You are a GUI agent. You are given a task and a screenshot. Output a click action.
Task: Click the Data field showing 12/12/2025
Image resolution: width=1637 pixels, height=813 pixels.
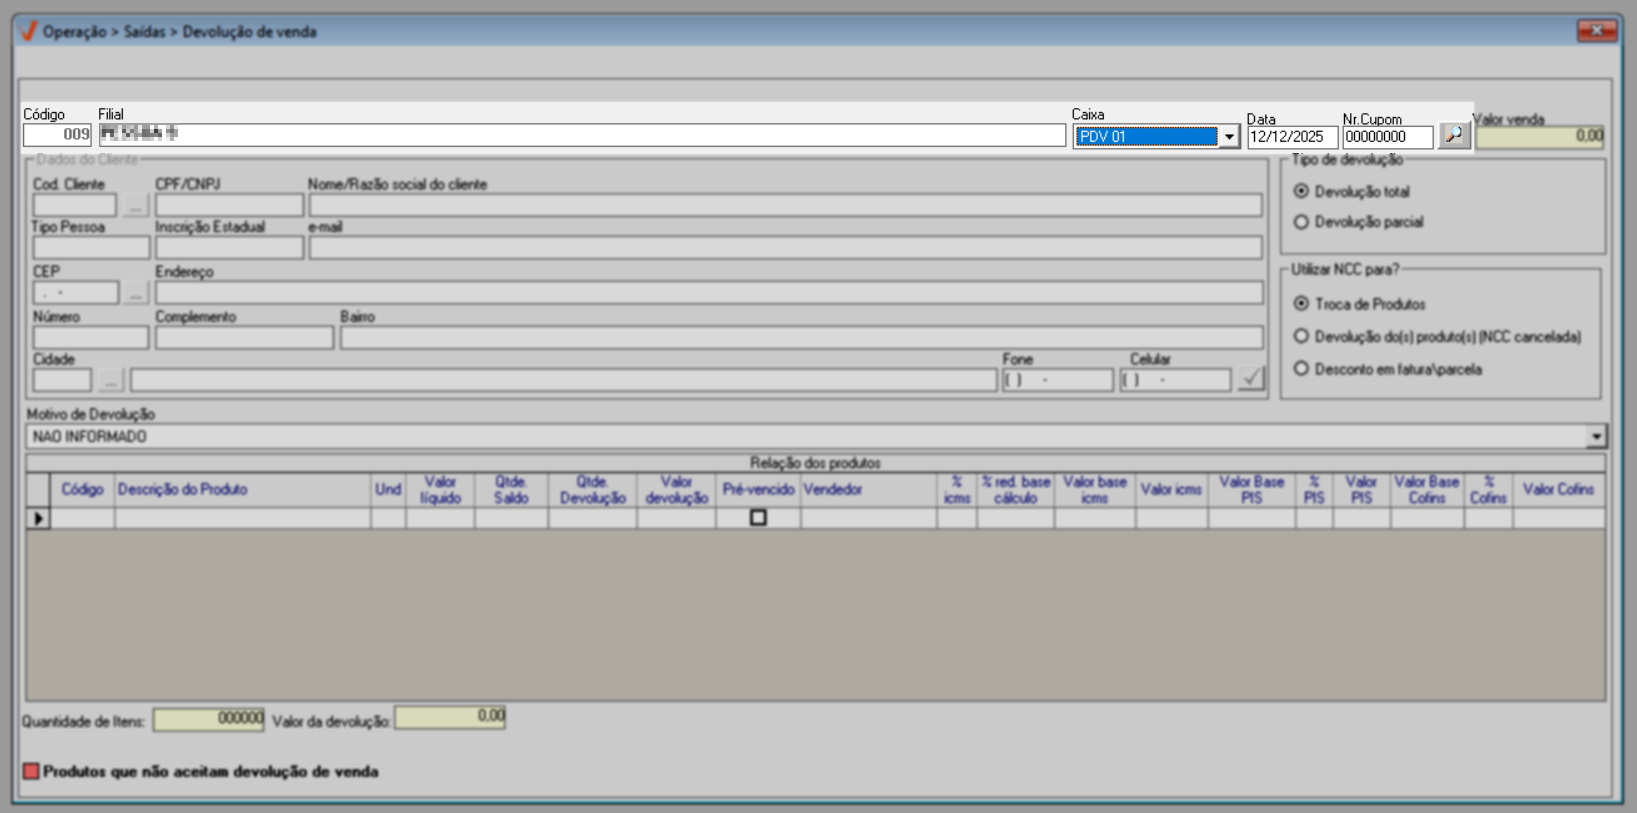pos(1291,137)
